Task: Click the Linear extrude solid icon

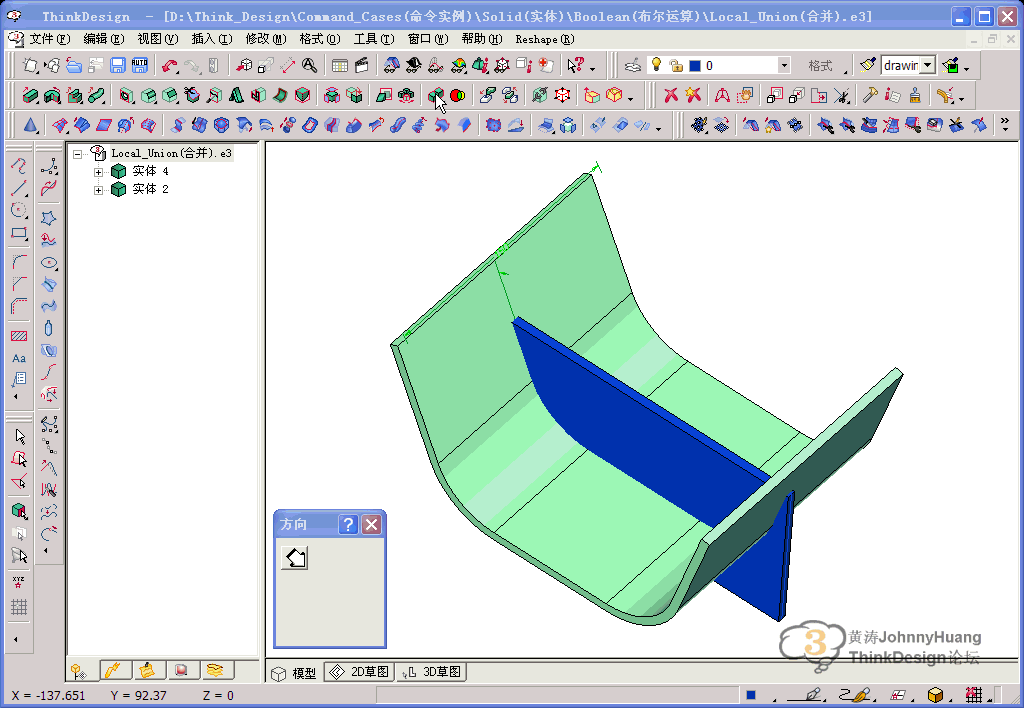Action: [x=30, y=96]
